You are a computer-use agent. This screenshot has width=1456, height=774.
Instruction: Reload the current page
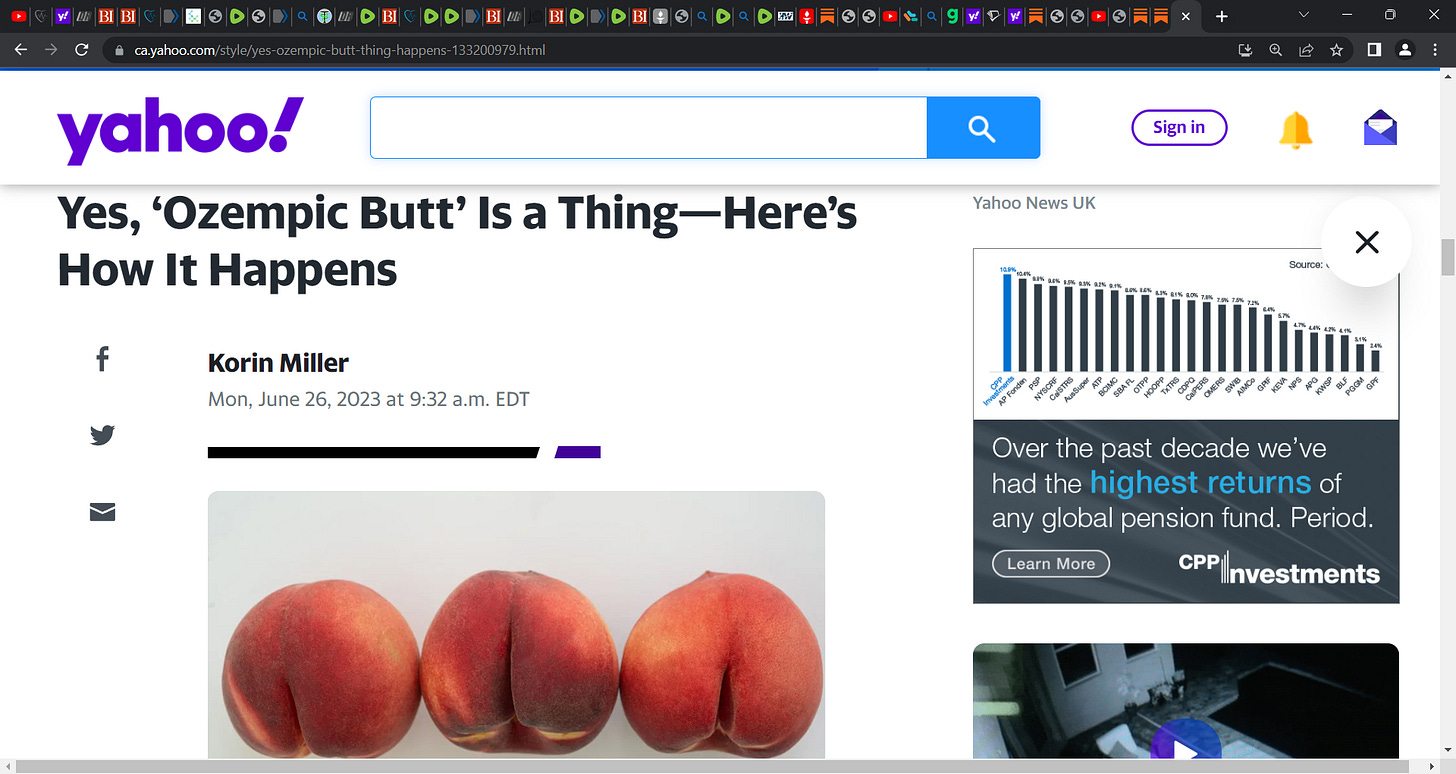(x=82, y=49)
